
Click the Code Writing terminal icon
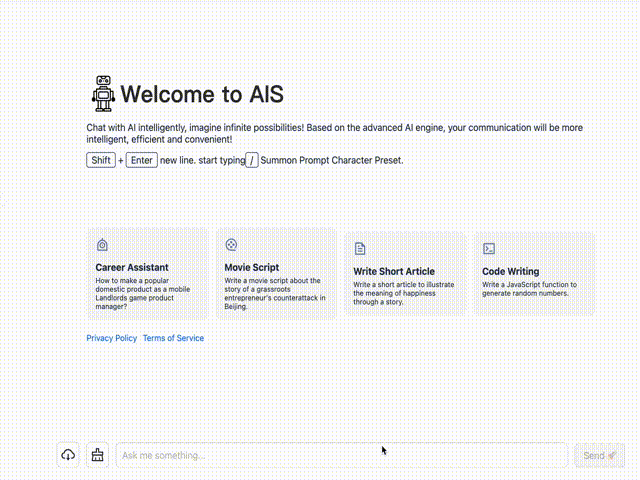[x=489, y=249]
